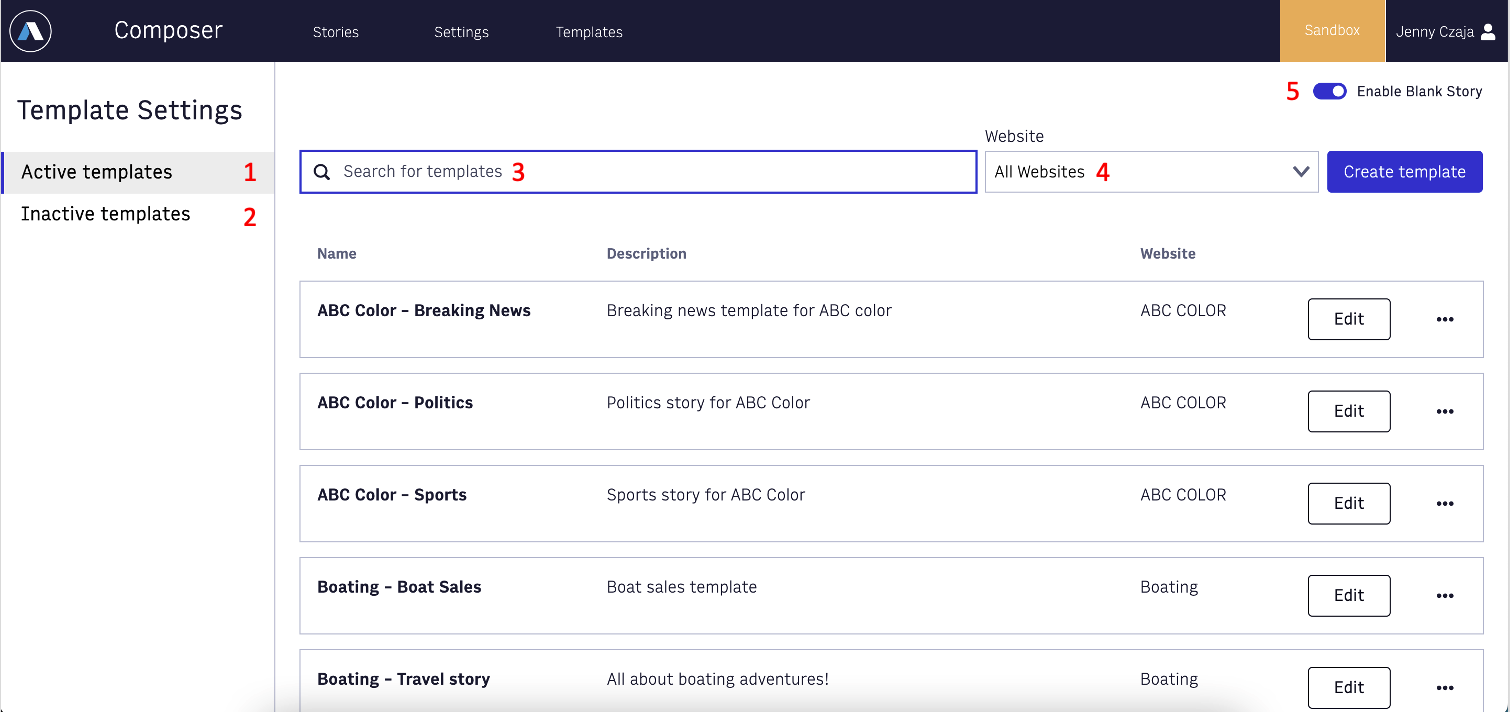Screen dimensions: 1510x712
Task: Click the user profile icon beside Jenny Czaja
Action: pos(1488,31)
